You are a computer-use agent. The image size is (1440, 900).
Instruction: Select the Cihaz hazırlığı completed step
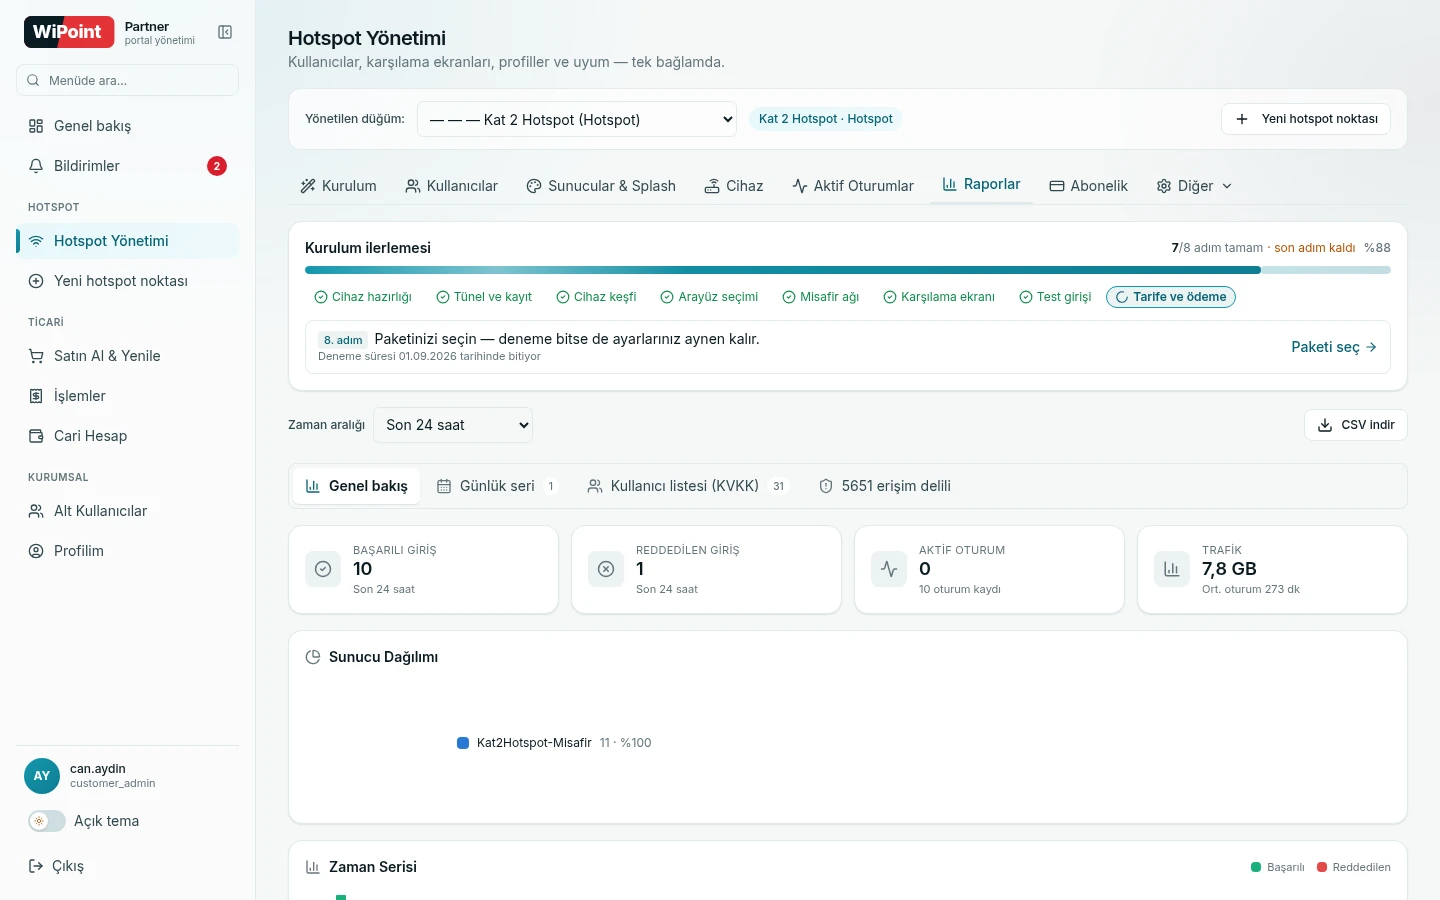coord(363,297)
